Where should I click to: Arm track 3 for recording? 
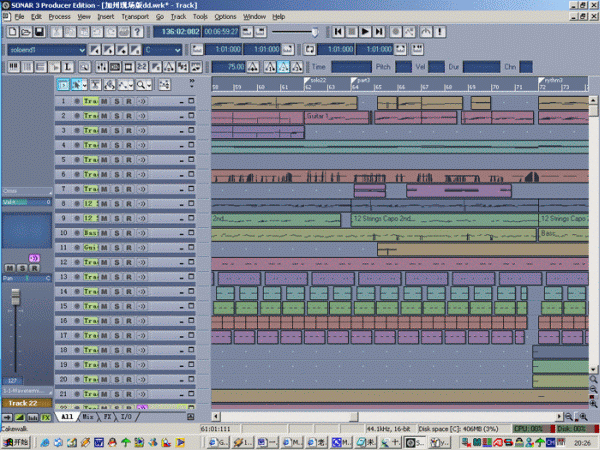[x=129, y=130]
